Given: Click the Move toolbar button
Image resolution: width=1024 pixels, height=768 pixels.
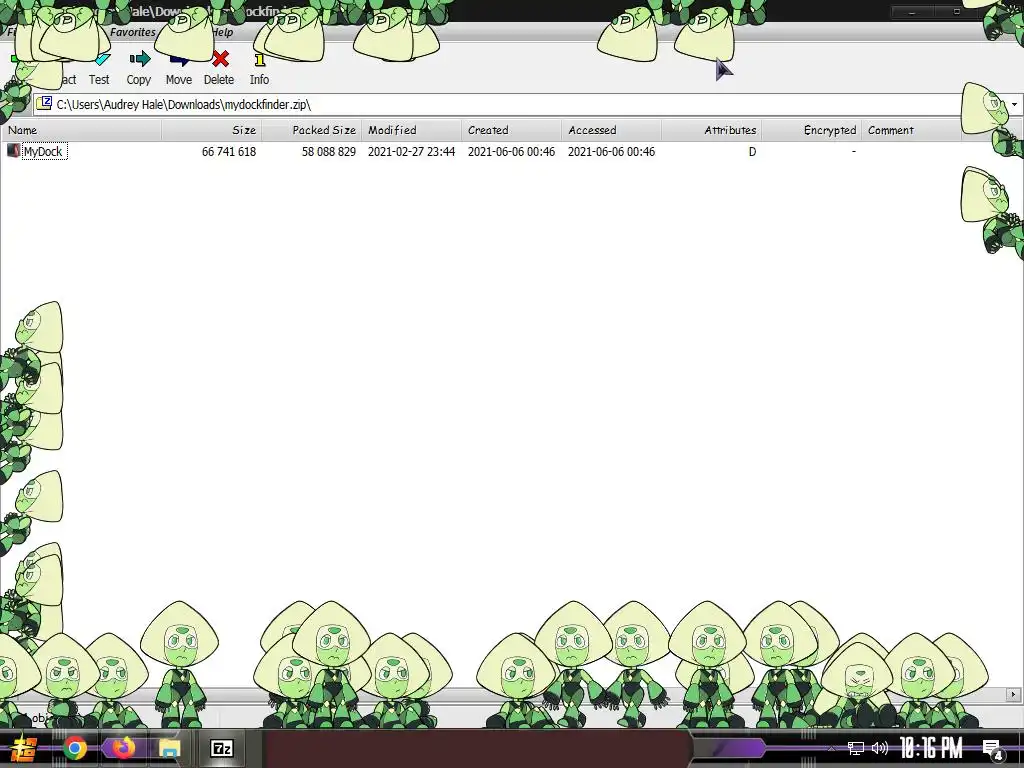Looking at the screenshot, I should coord(178,68).
